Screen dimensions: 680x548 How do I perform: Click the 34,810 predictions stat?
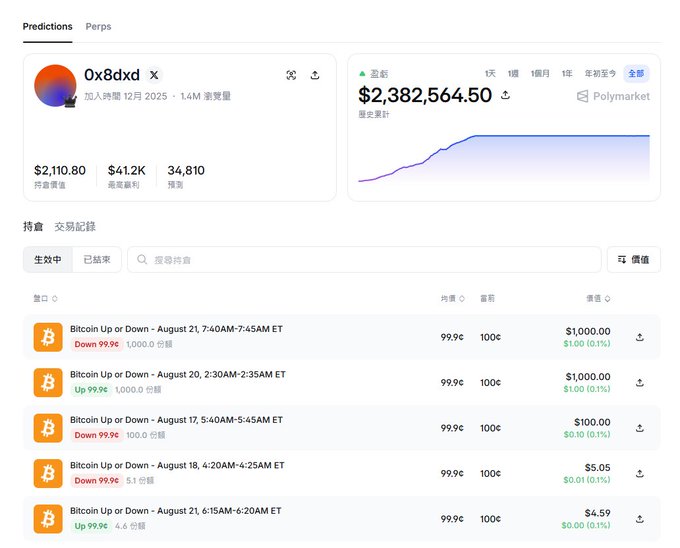[186, 171]
